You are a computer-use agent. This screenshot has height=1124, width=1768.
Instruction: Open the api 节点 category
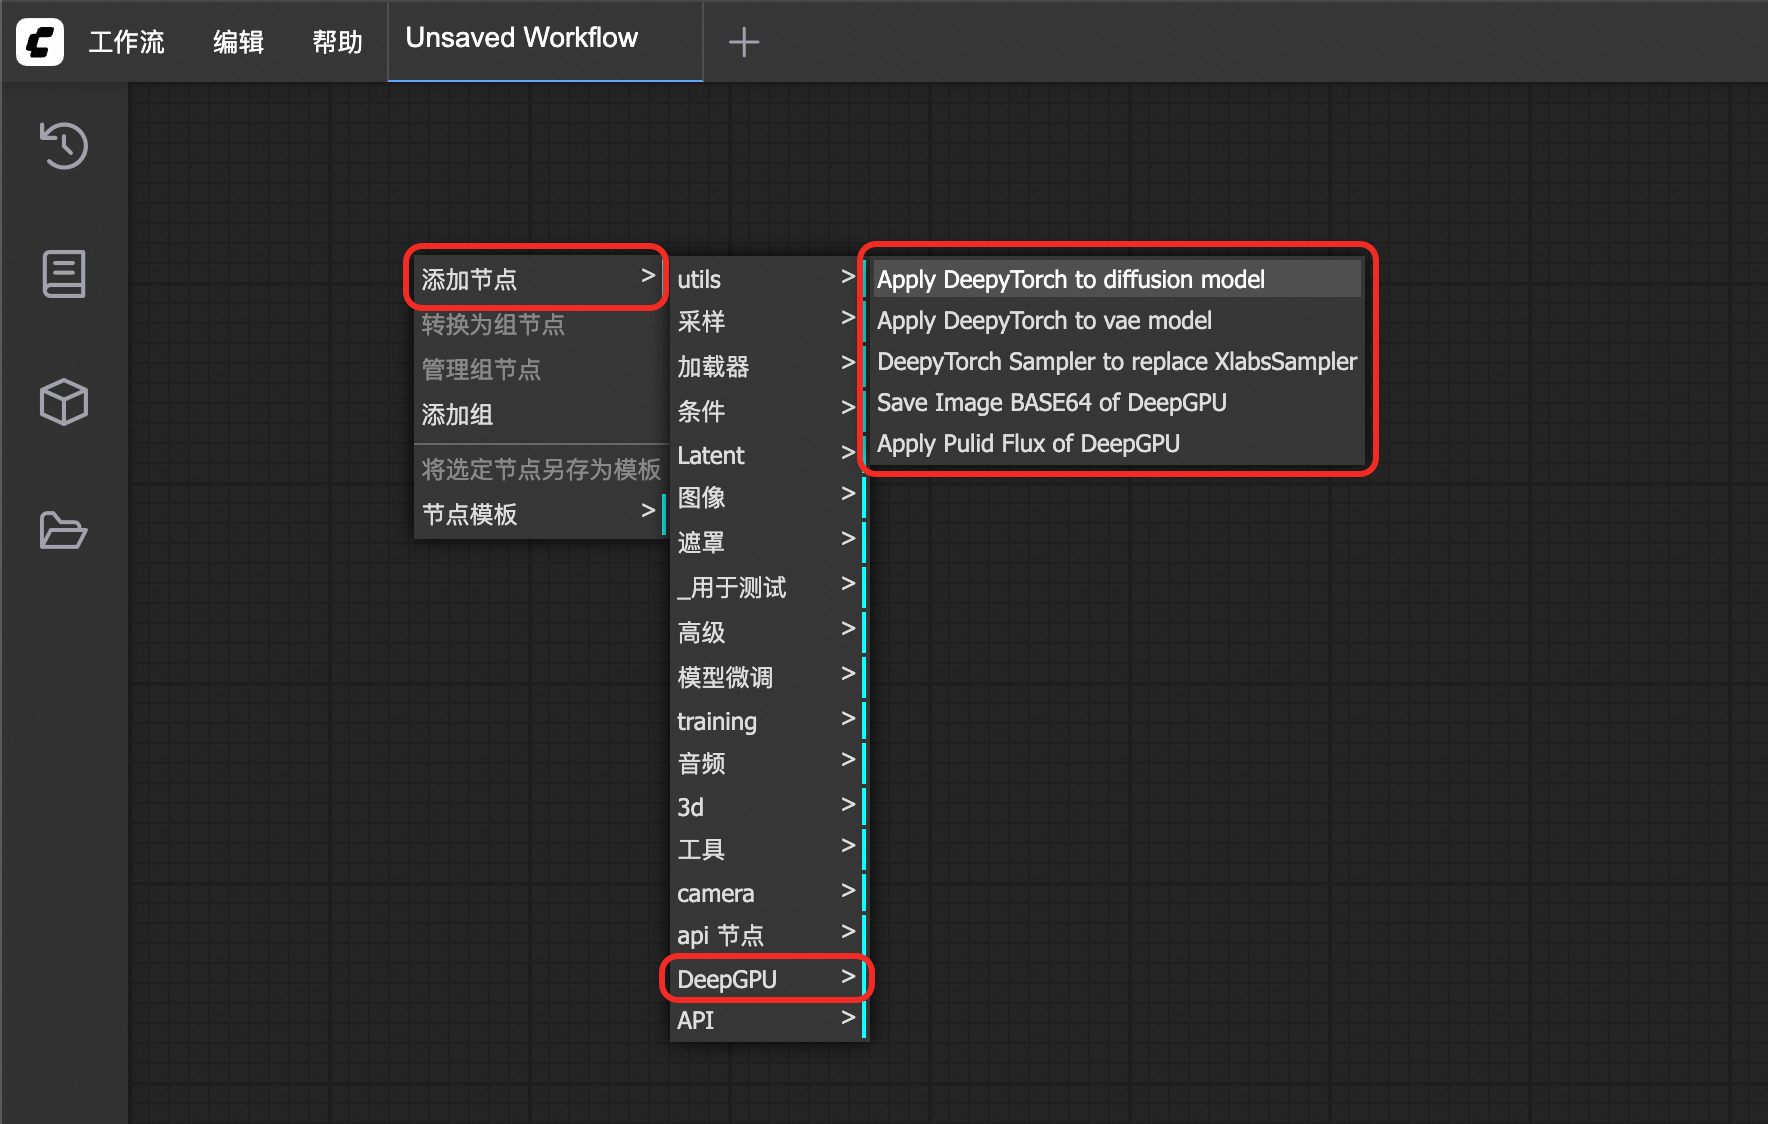click(x=766, y=935)
